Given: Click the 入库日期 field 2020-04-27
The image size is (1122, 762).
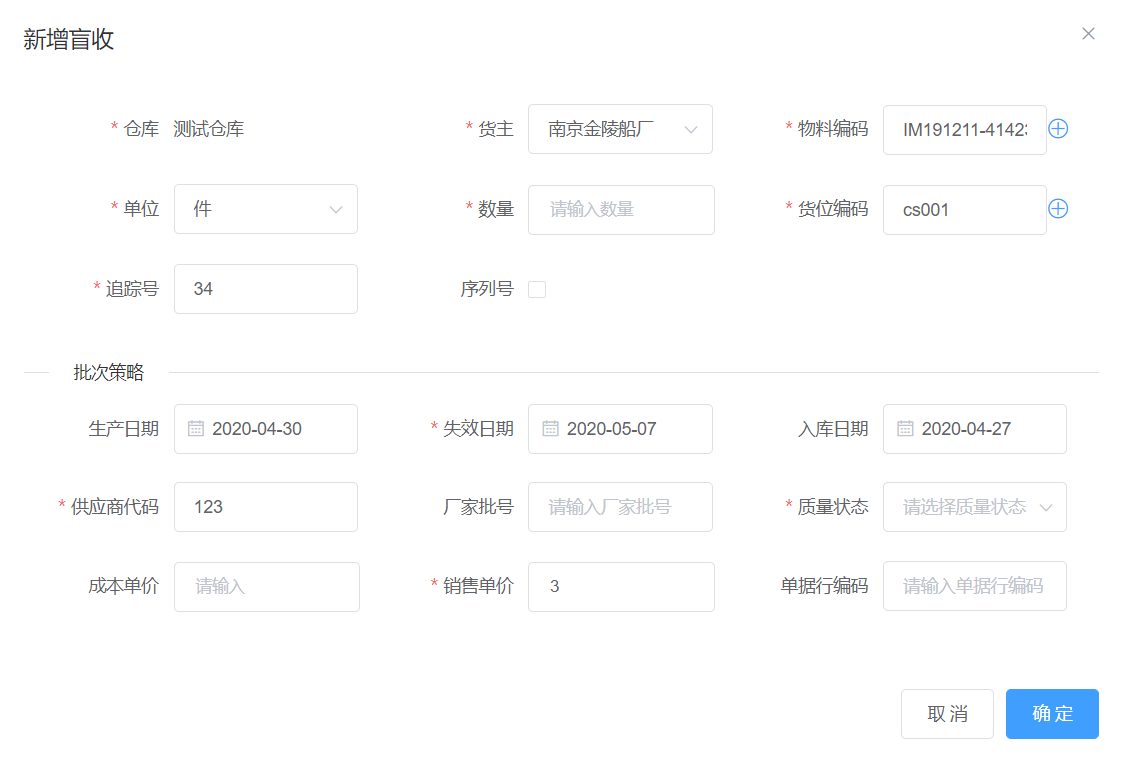Looking at the screenshot, I should coord(975,429).
